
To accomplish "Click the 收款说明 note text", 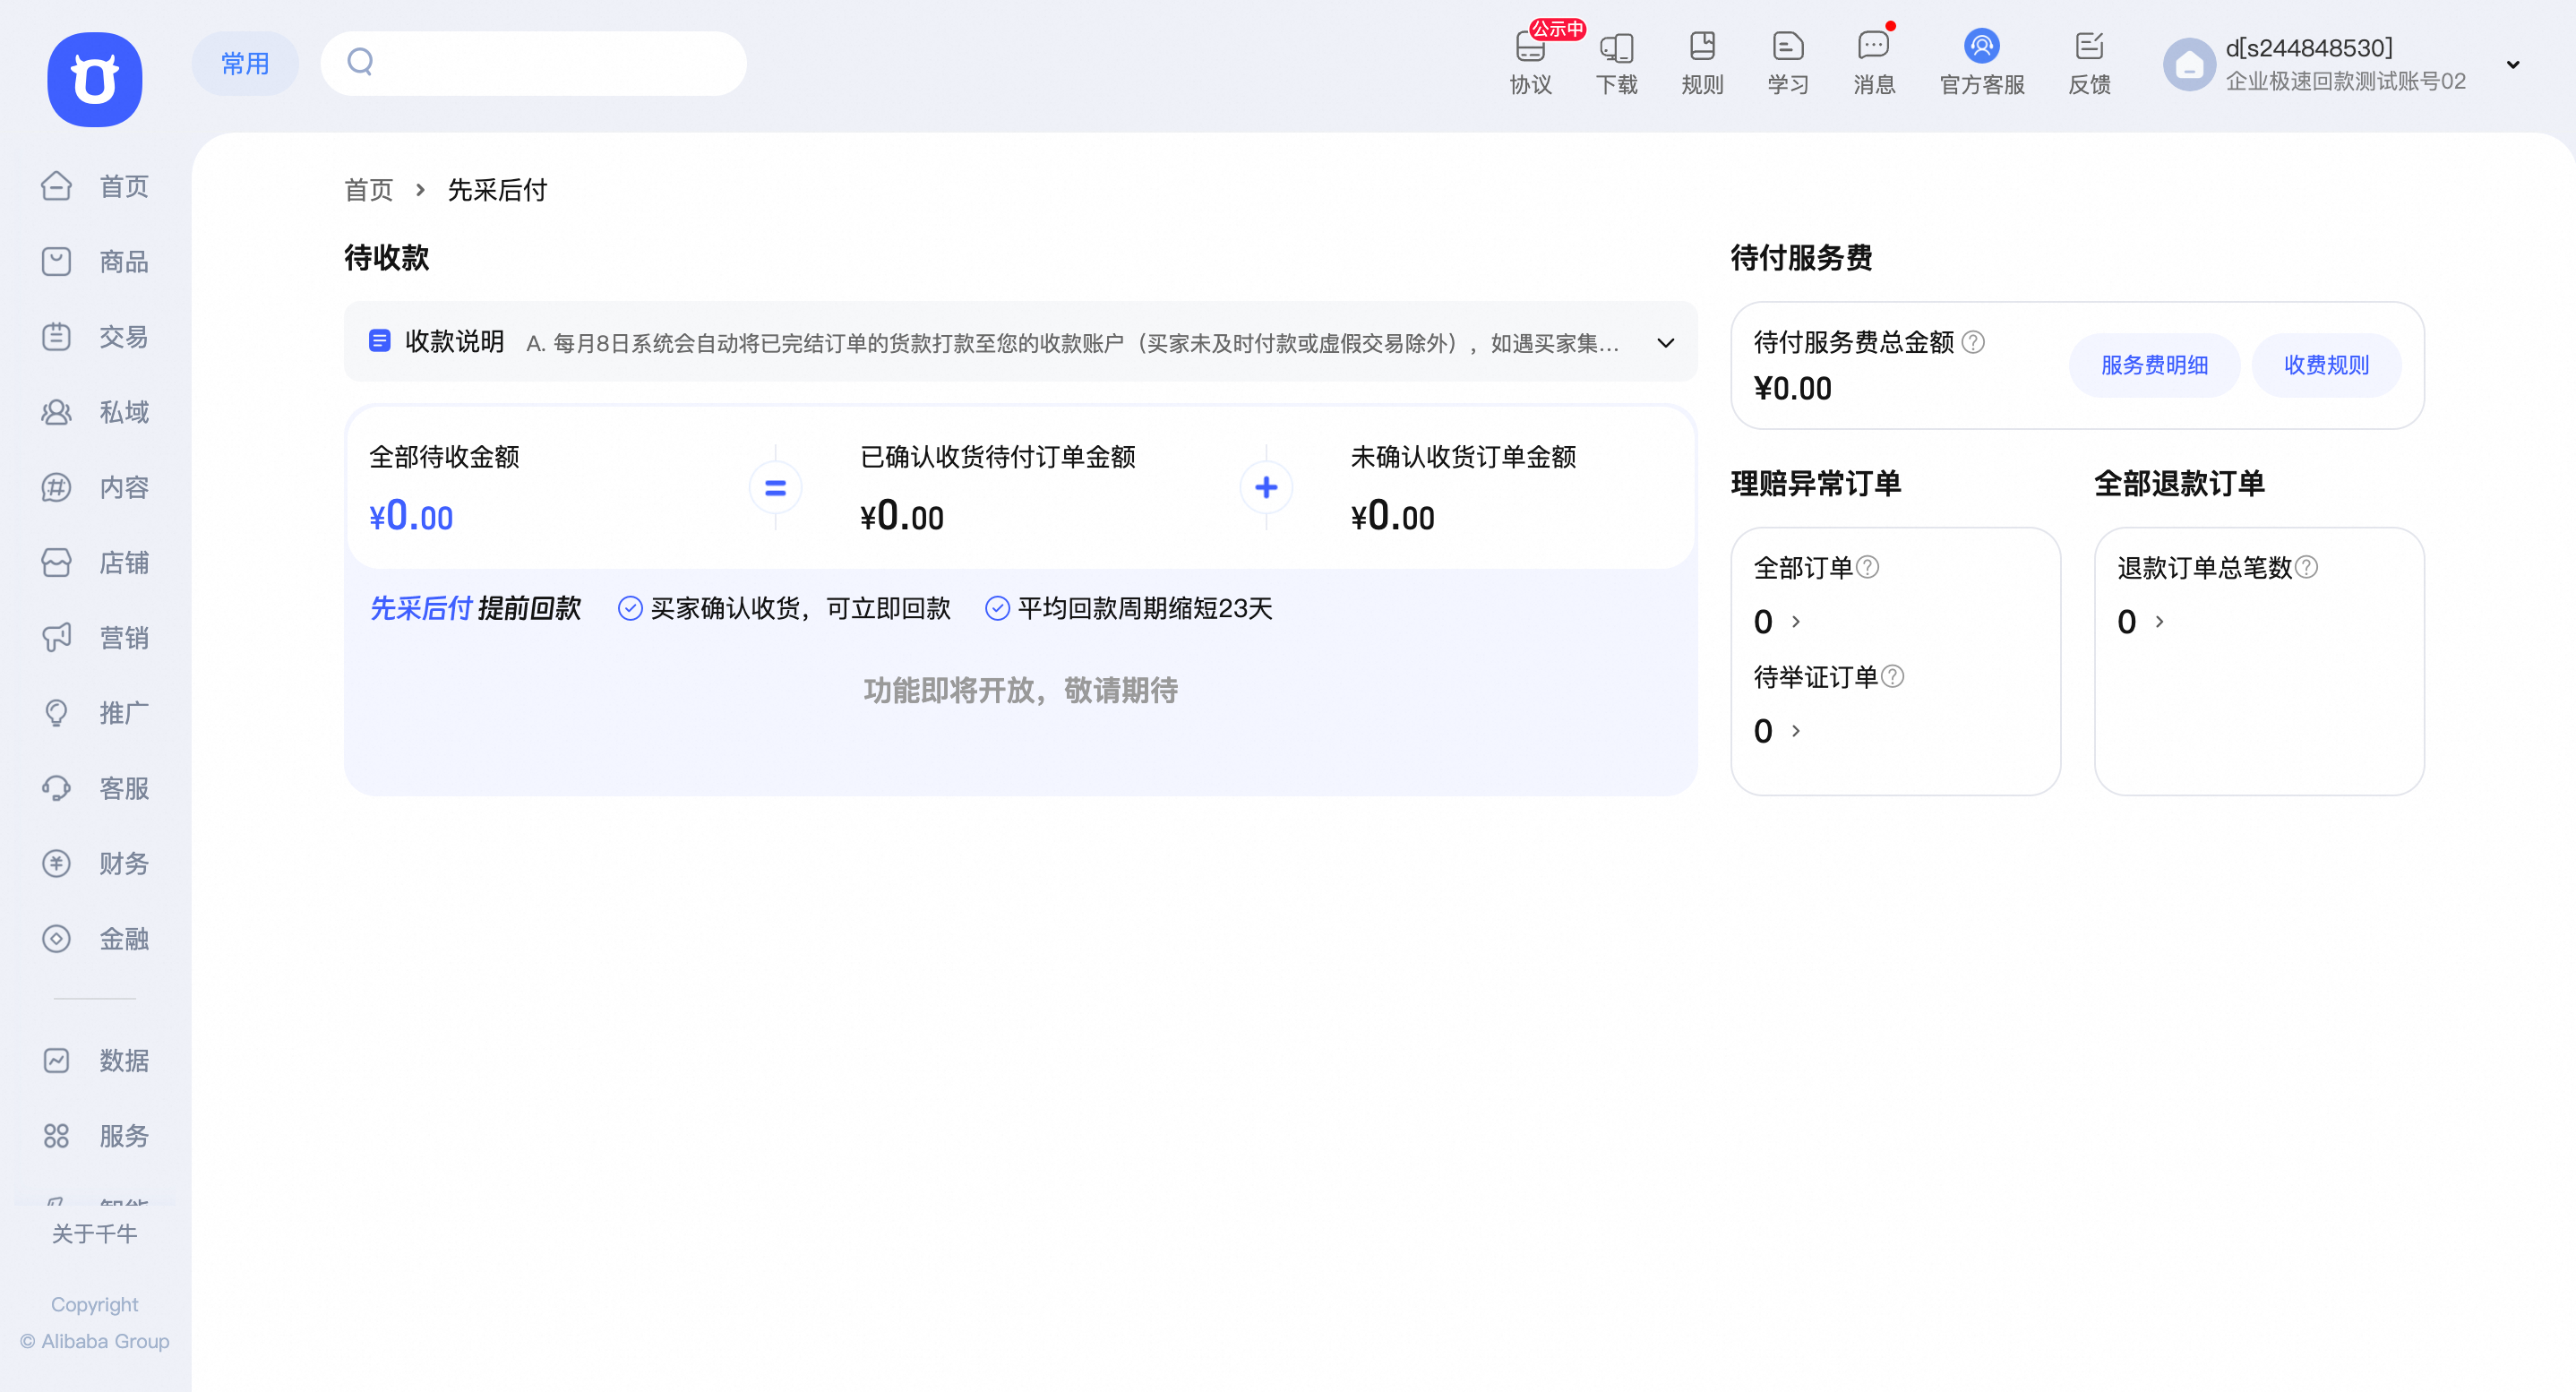I will [x=1072, y=343].
